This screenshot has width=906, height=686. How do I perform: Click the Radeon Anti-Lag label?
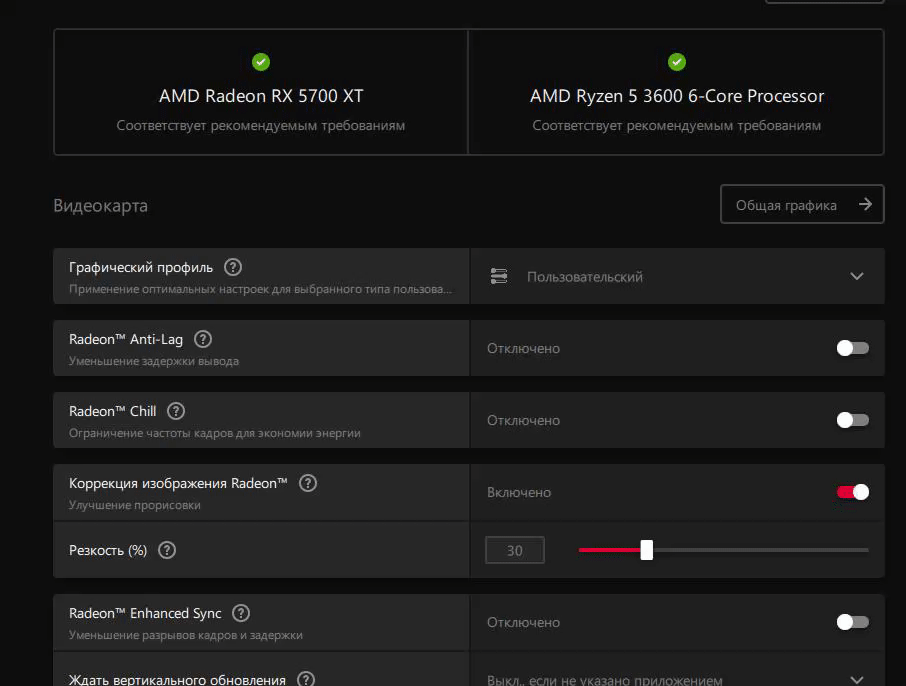click(x=126, y=339)
